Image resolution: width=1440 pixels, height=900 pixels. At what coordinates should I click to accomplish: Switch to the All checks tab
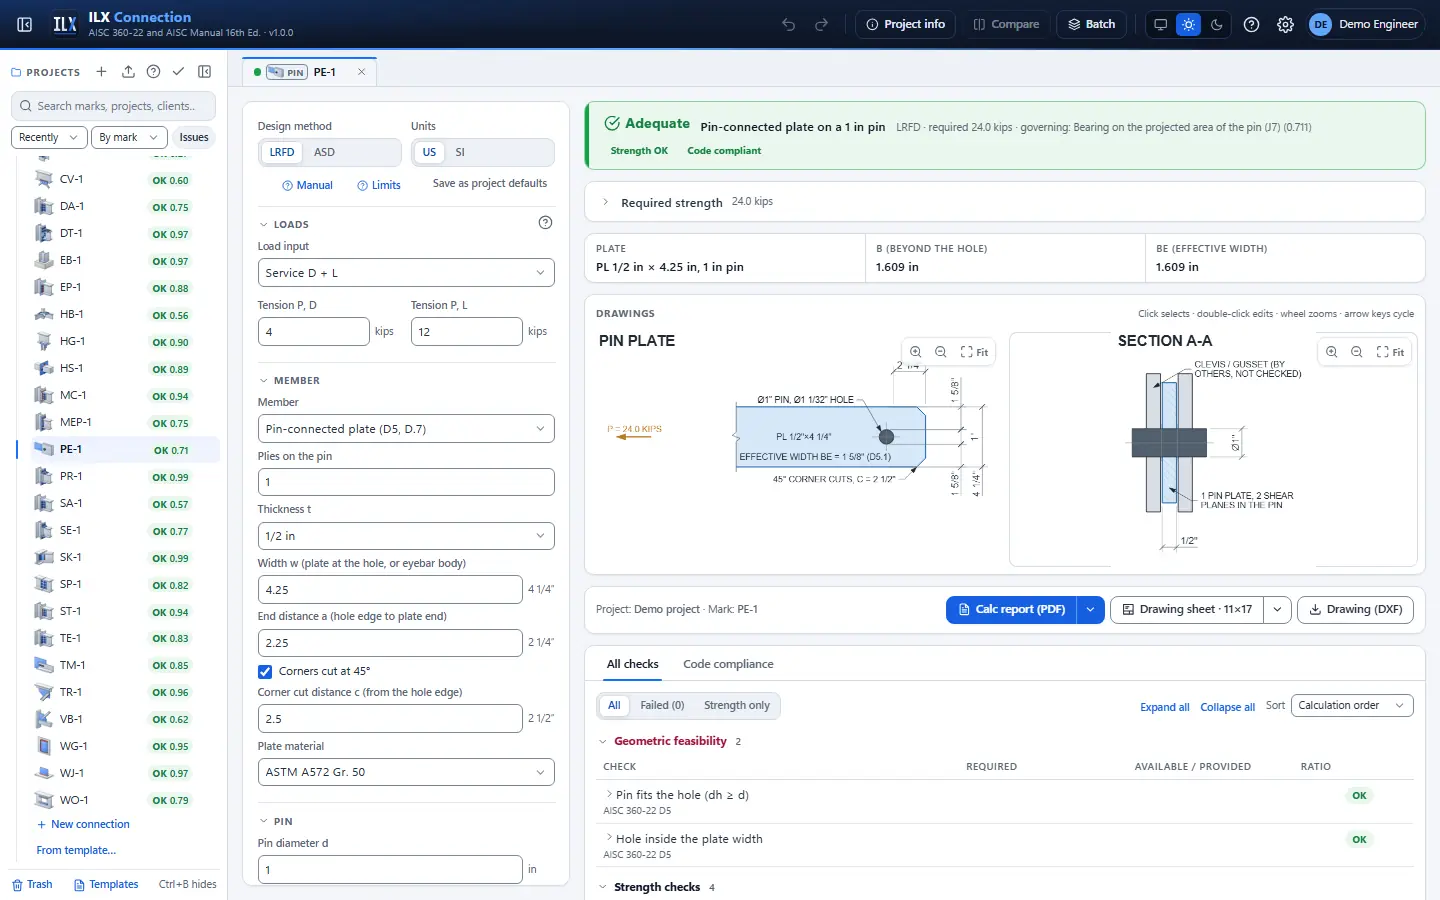pos(632,664)
